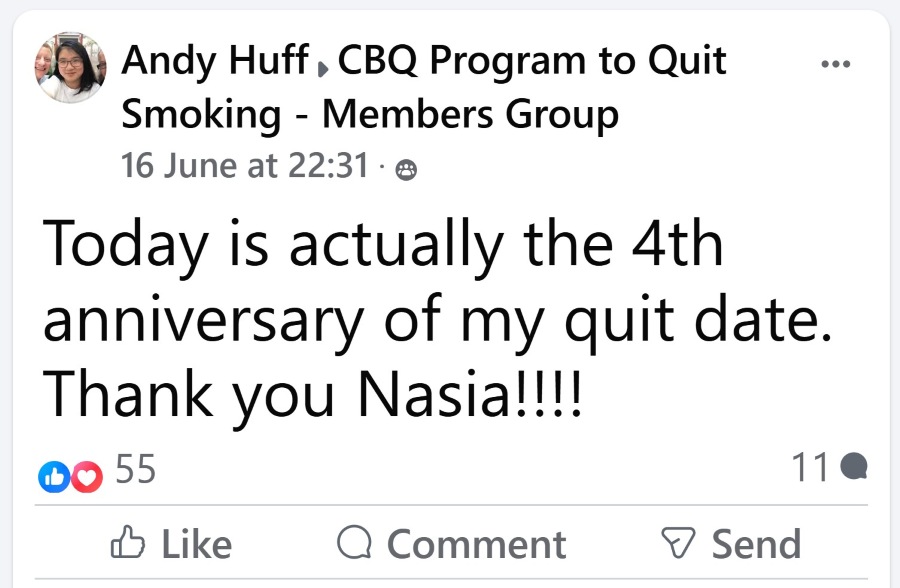Click the small arrow after Andy Huff
The width and height of the screenshot is (900, 588).
tap(322, 70)
